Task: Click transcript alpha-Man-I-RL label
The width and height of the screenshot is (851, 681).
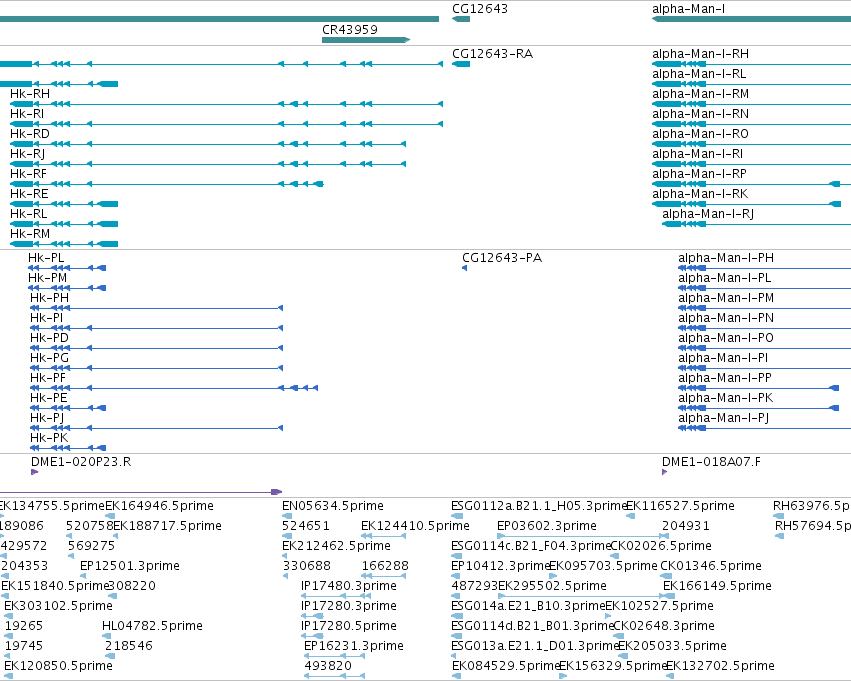Action: [698, 74]
